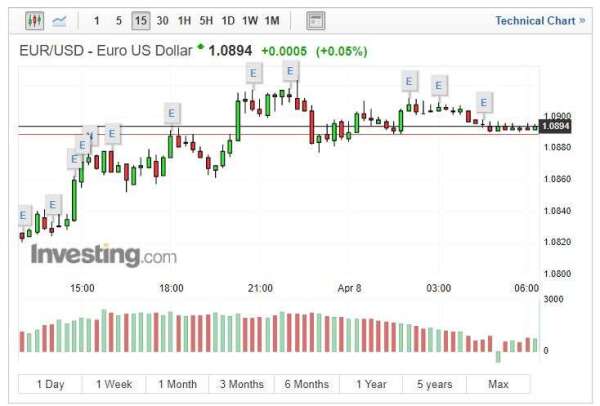The image size is (600, 406).
Task: Click the Apr 8 time axis label
Action: pos(349,288)
